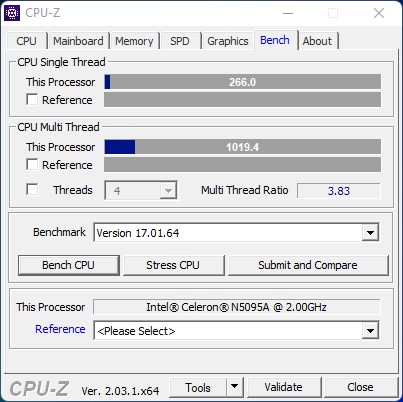Open the SPD tab
403x402 pixels.
pos(180,41)
